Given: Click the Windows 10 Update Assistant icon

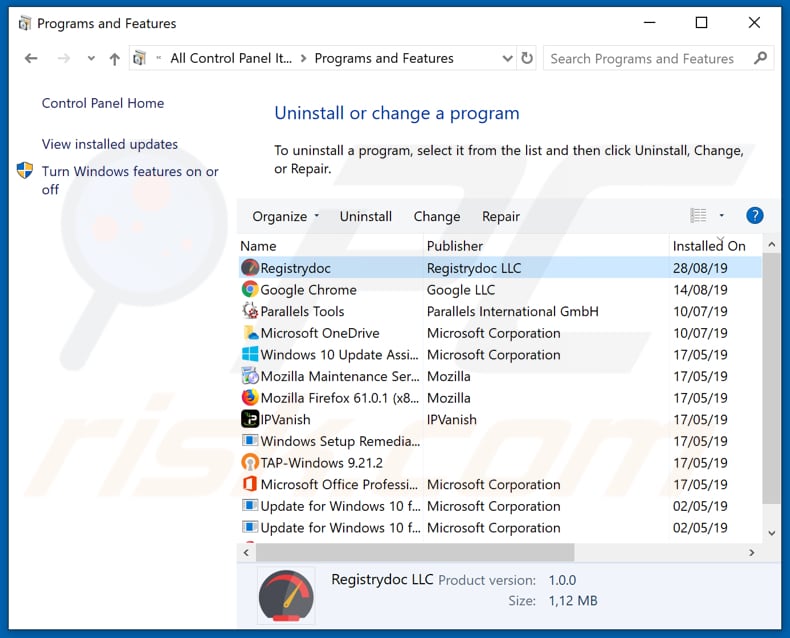Looking at the screenshot, I should pyautogui.click(x=250, y=354).
